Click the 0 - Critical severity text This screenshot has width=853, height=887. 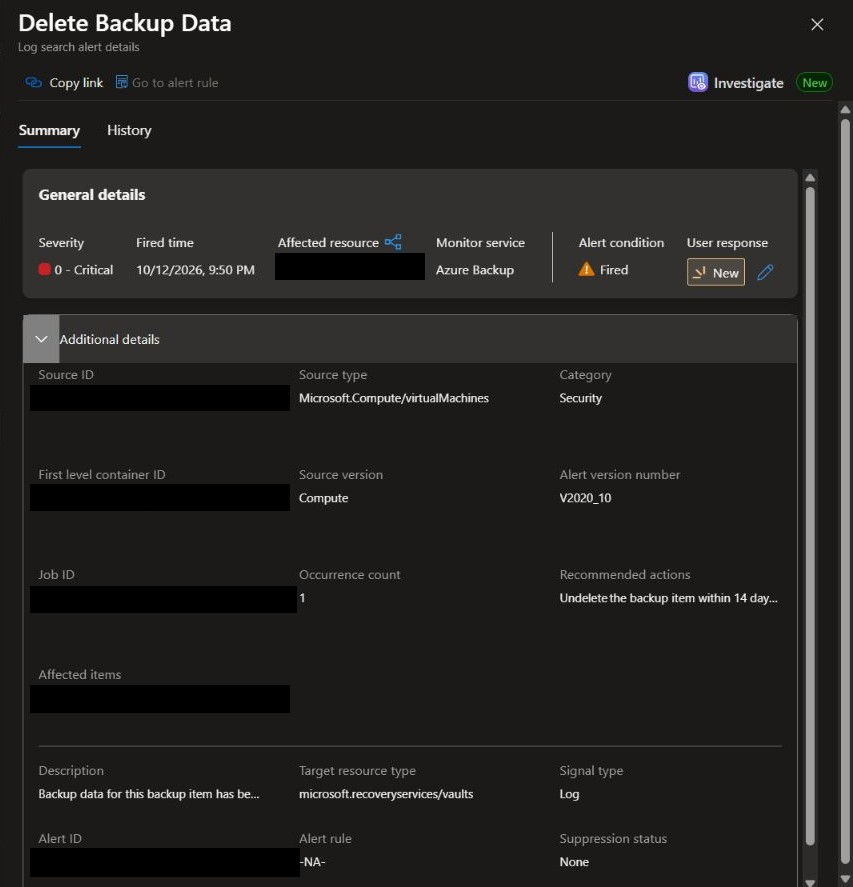point(84,270)
